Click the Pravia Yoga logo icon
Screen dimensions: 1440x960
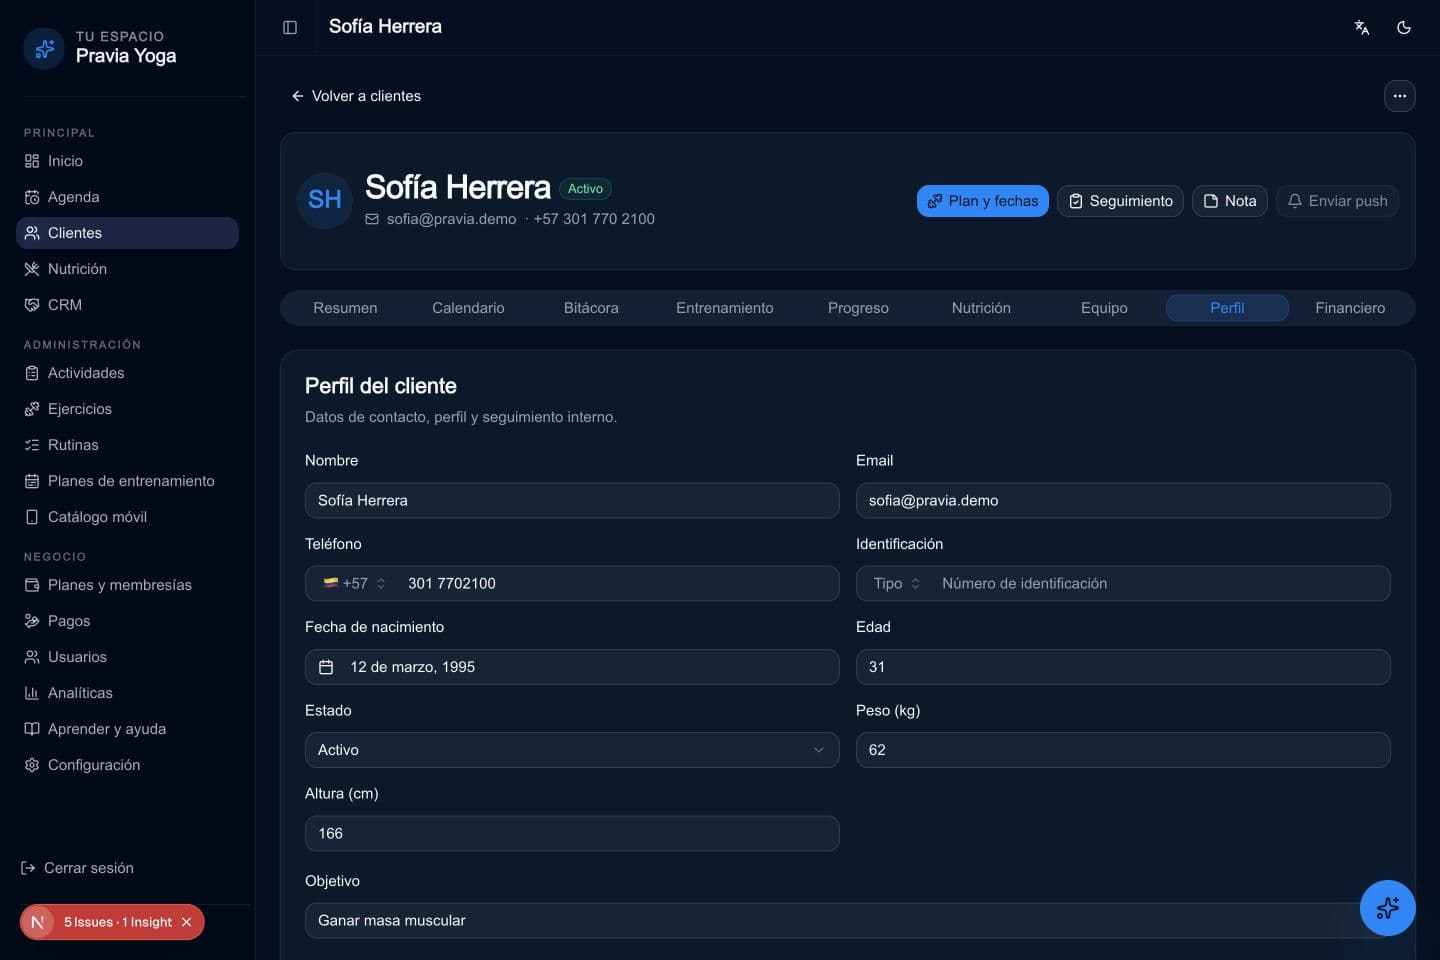click(x=44, y=48)
